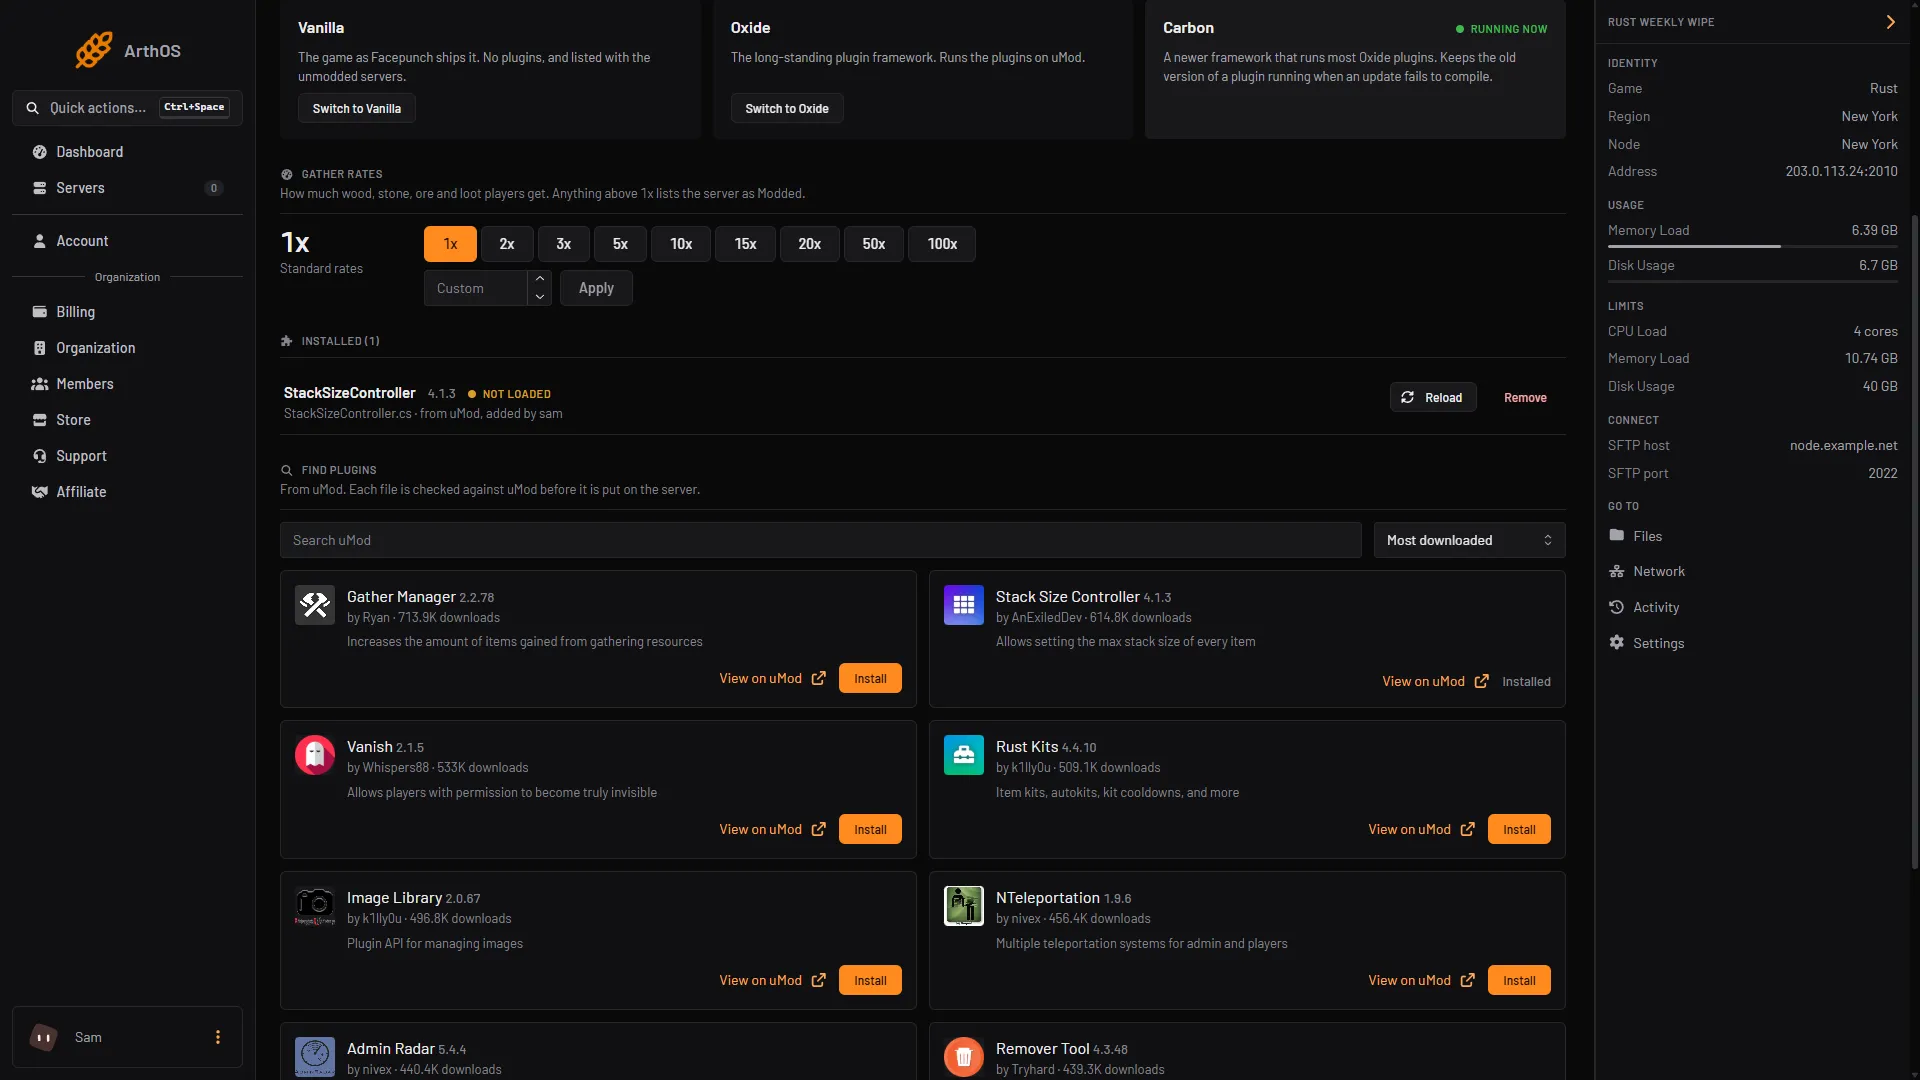Click the Support headset icon
Image resolution: width=1920 pixels, height=1080 pixels.
[x=40, y=456]
